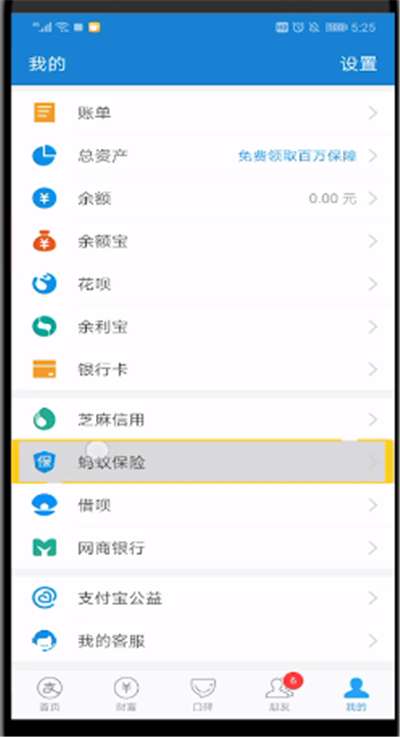Switch to the 首页 home tab
This screenshot has height=737, width=400.
tap(49, 694)
